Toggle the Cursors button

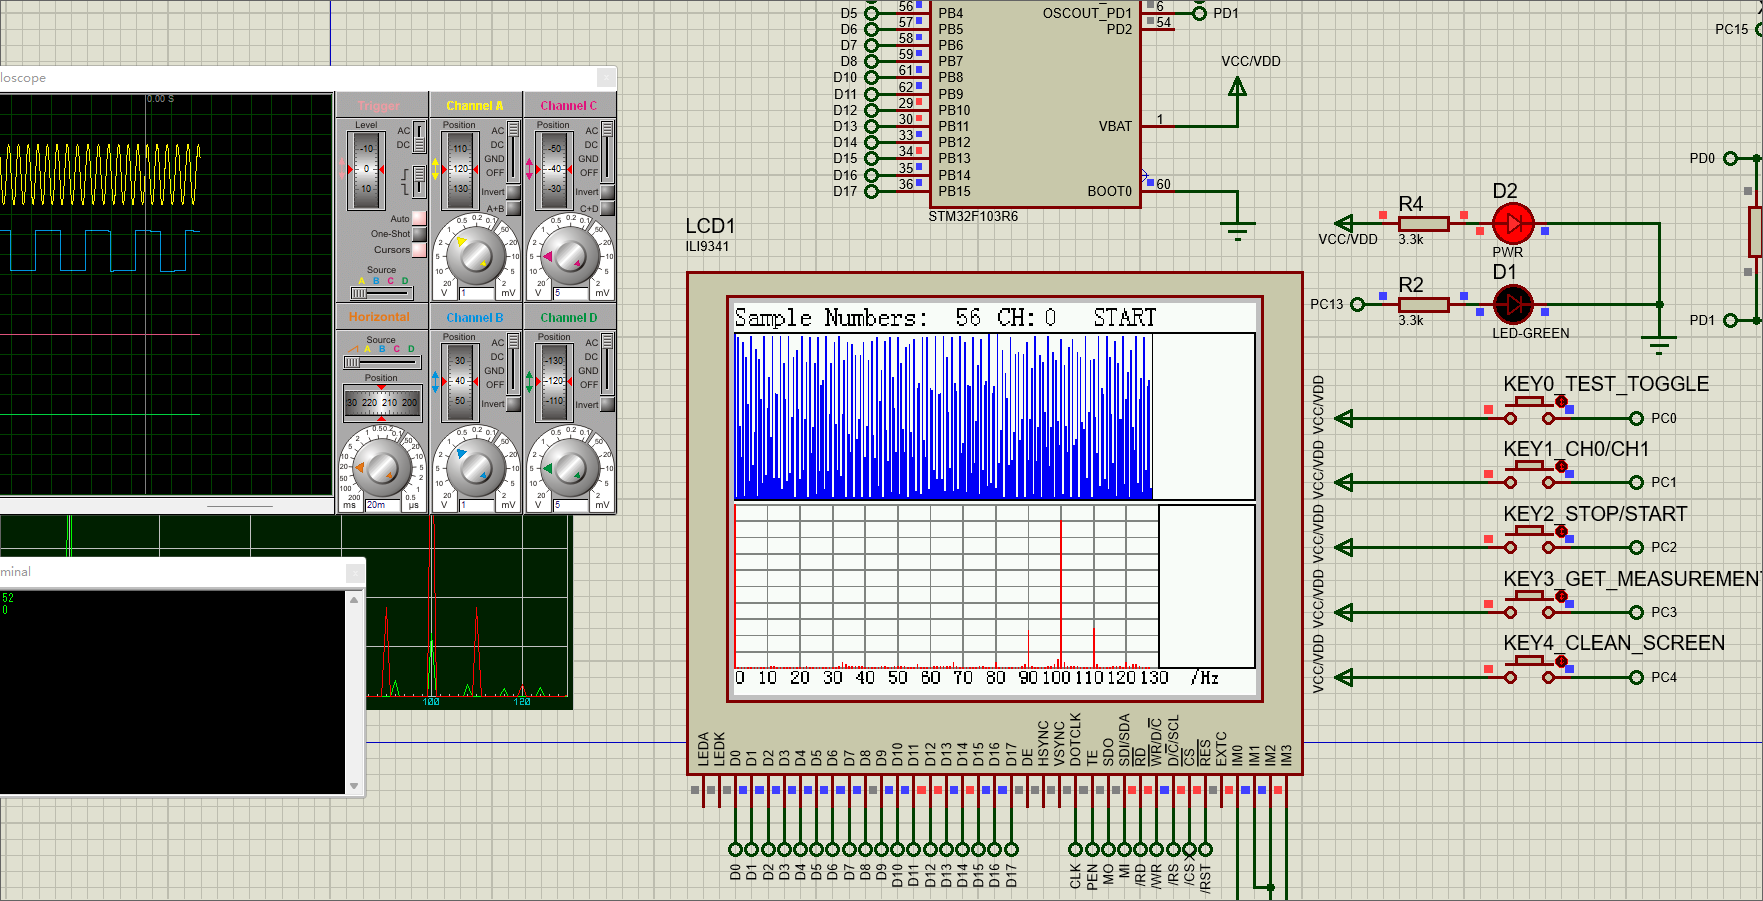[419, 250]
